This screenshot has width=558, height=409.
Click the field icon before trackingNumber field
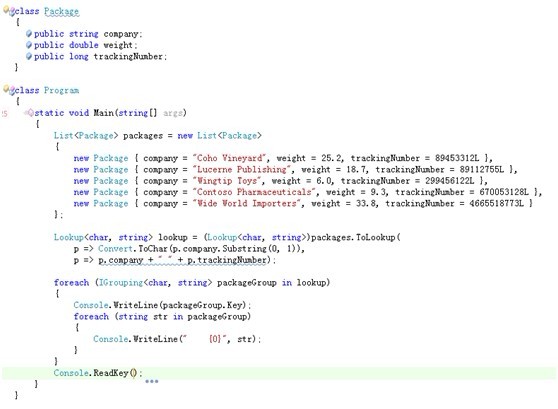pyautogui.click(x=29, y=56)
